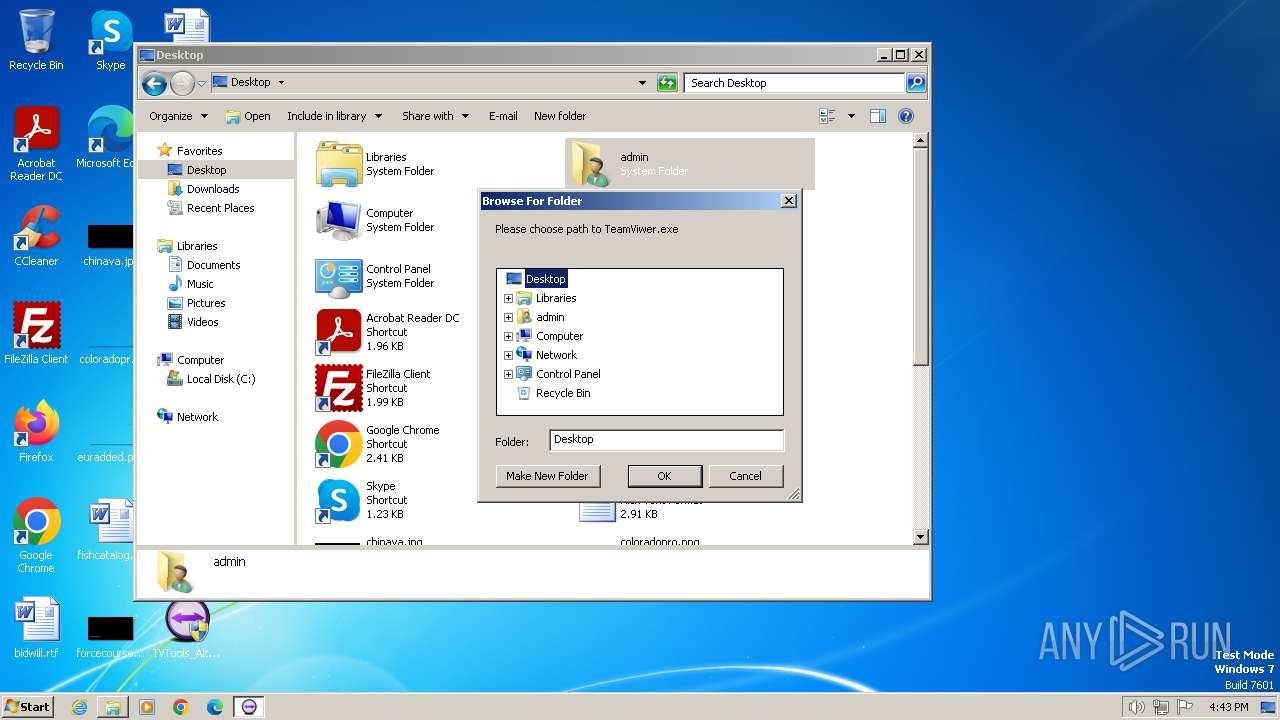Click the Explorer Back navigation arrow
This screenshot has width=1280, height=720.
click(154, 83)
